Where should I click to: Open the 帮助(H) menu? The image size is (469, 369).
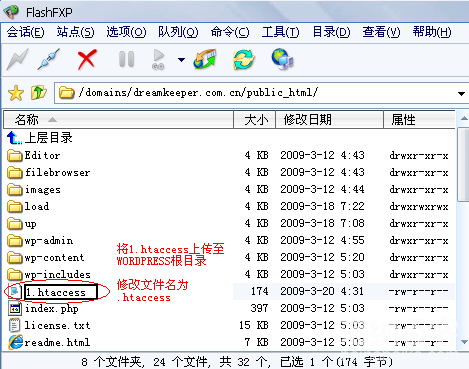(x=432, y=32)
